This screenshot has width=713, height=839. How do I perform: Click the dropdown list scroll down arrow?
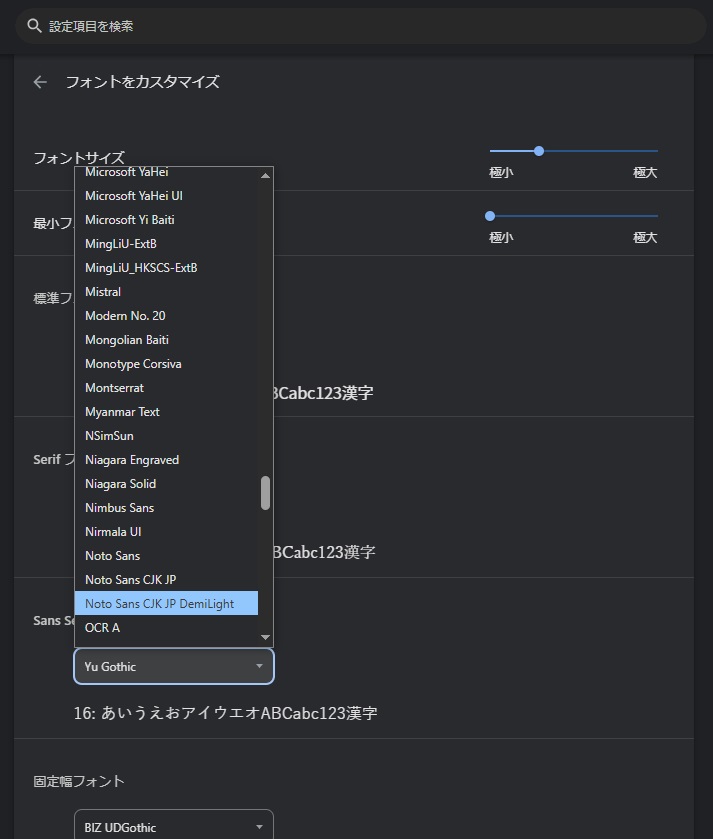pyautogui.click(x=265, y=637)
